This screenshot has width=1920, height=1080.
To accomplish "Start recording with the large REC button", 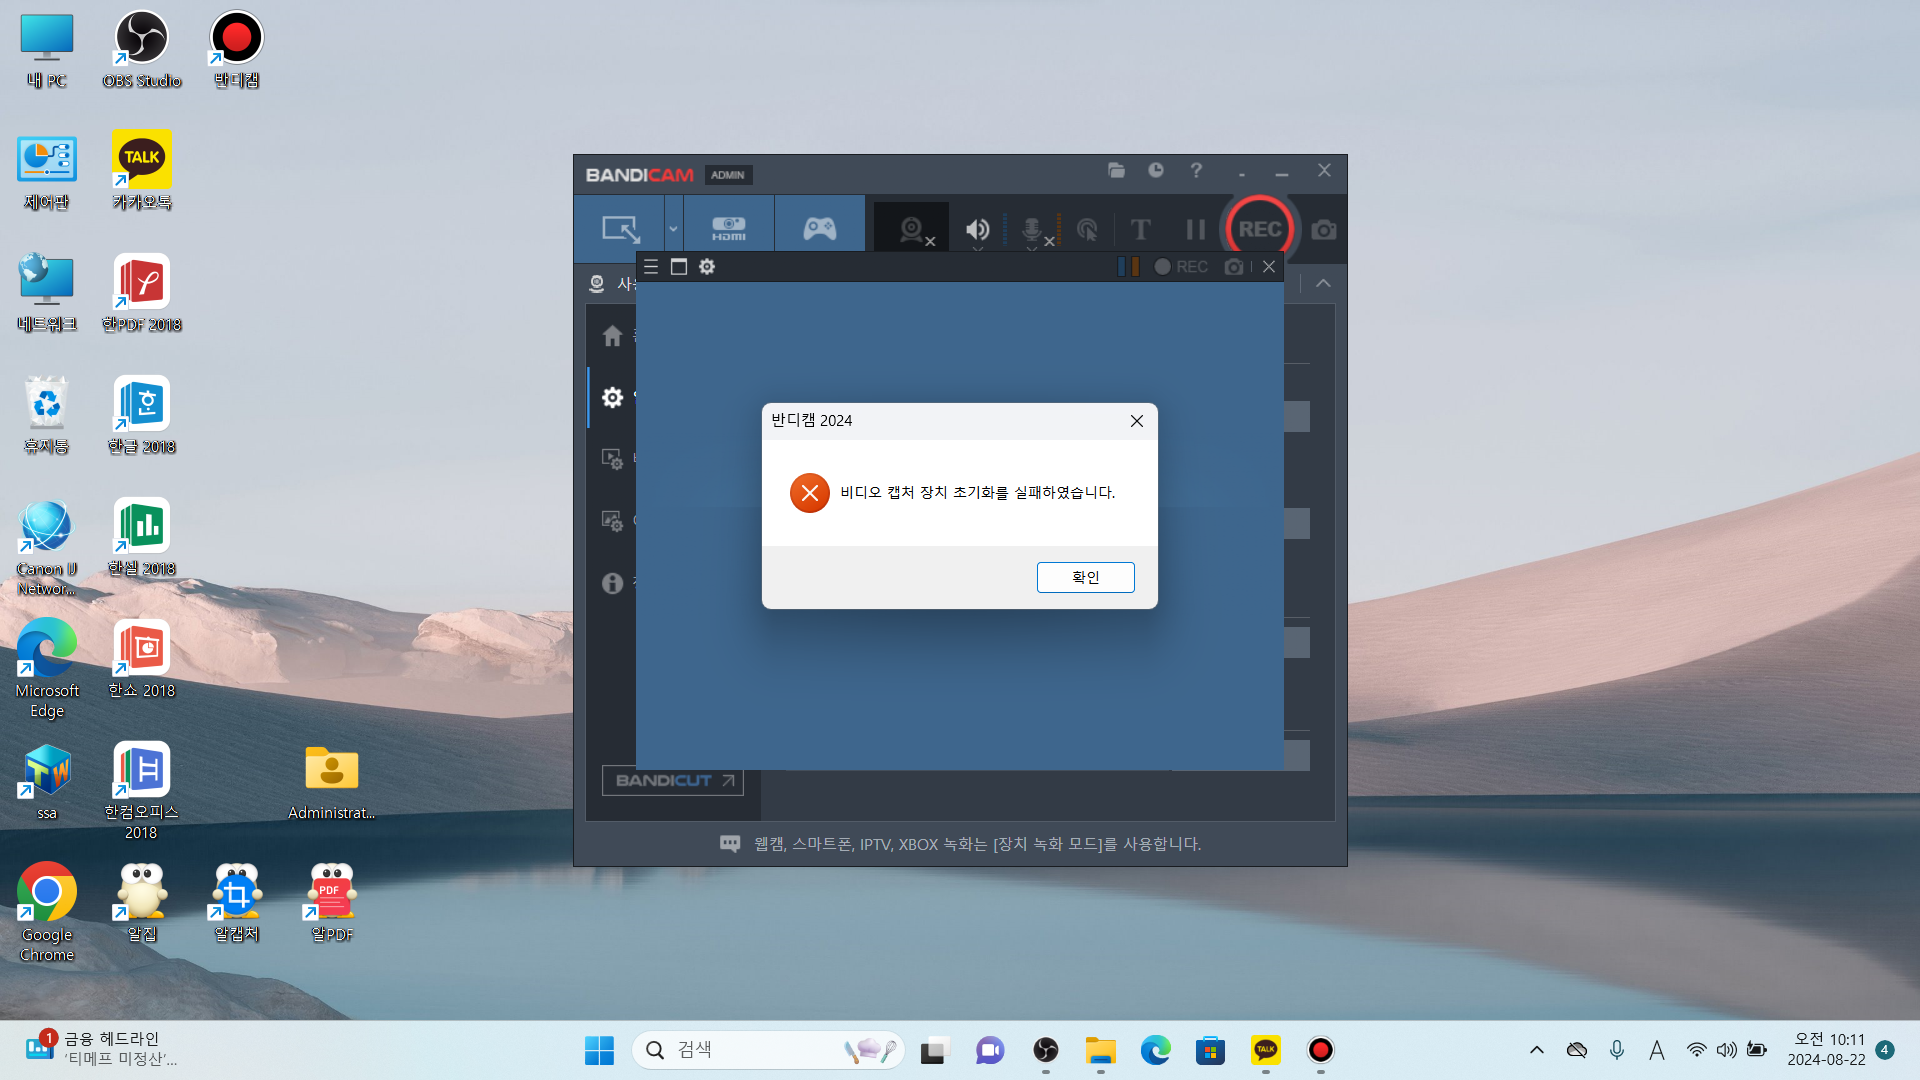I will click(1259, 229).
